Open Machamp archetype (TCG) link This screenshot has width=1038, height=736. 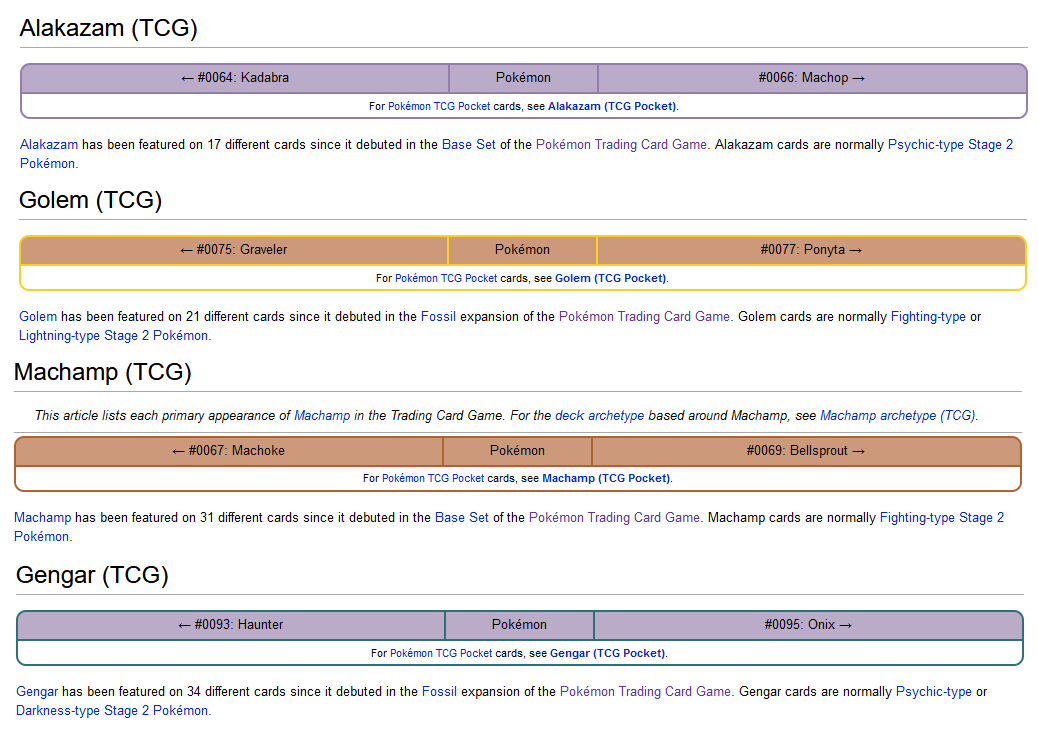point(898,416)
